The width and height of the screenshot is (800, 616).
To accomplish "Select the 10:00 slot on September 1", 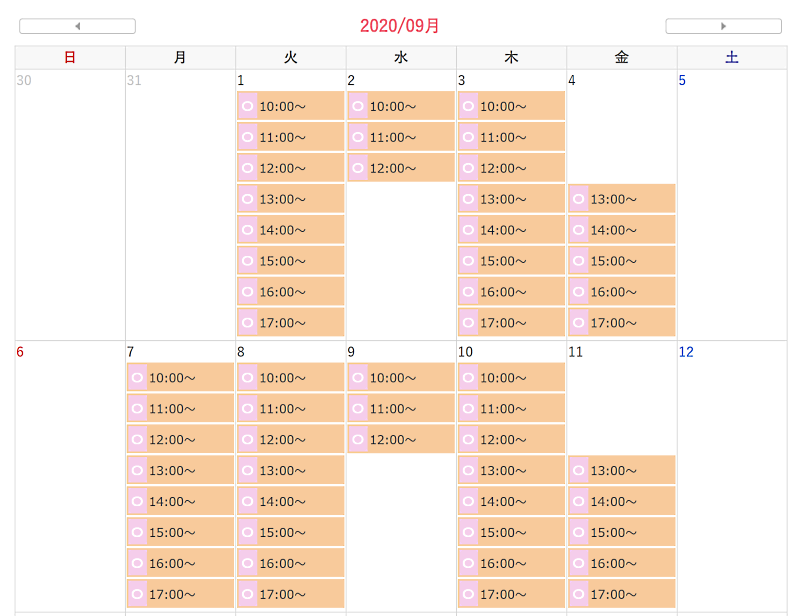I will [291, 106].
